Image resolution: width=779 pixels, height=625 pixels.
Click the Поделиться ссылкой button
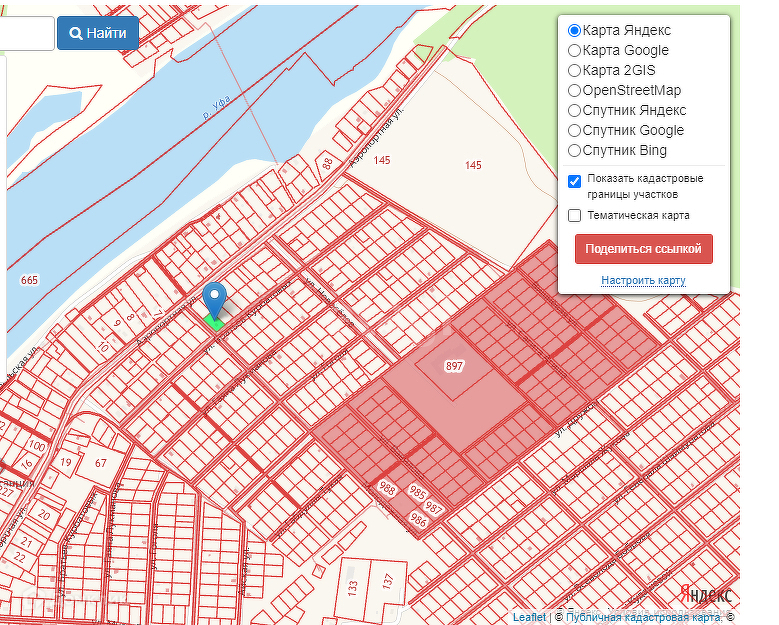[x=643, y=249]
